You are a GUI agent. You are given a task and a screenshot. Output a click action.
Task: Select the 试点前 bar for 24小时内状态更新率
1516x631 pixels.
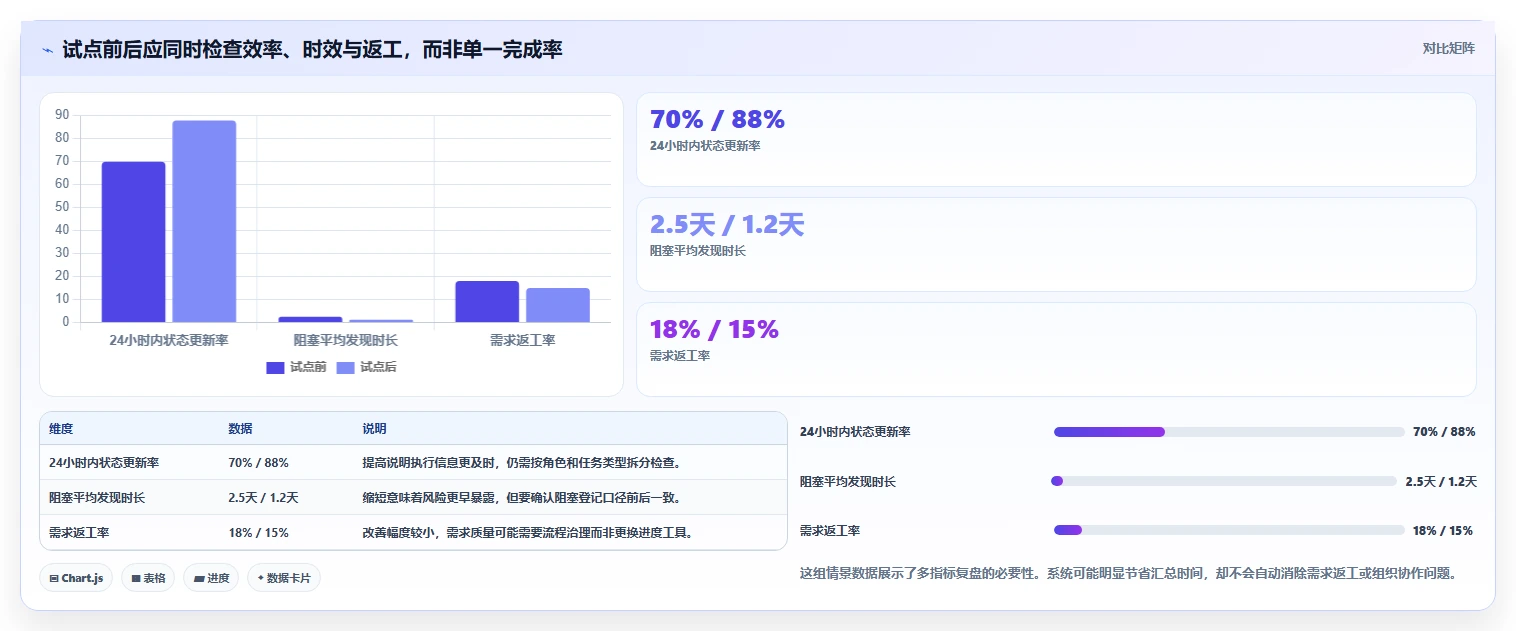click(133, 242)
